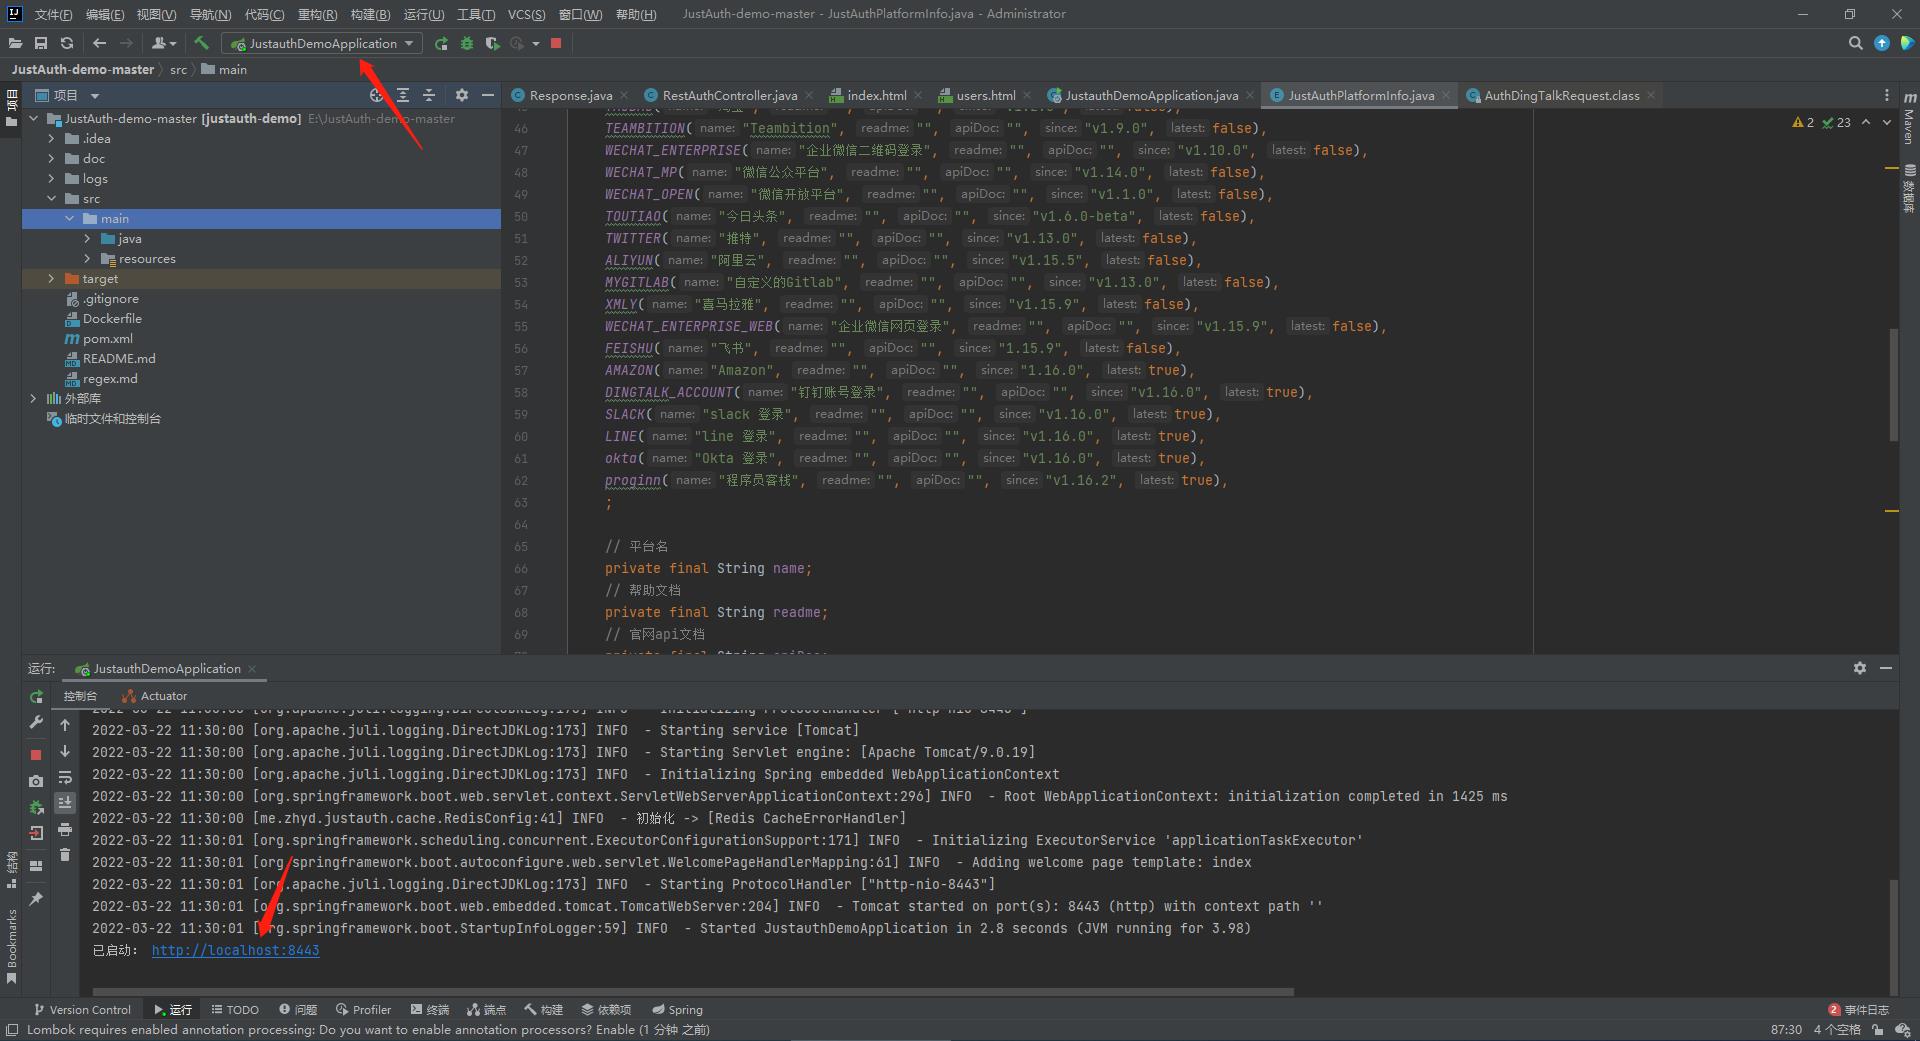The image size is (1920, 1041).
Task: Toggle soft-wrap in the console
Action: coord(65,777)
